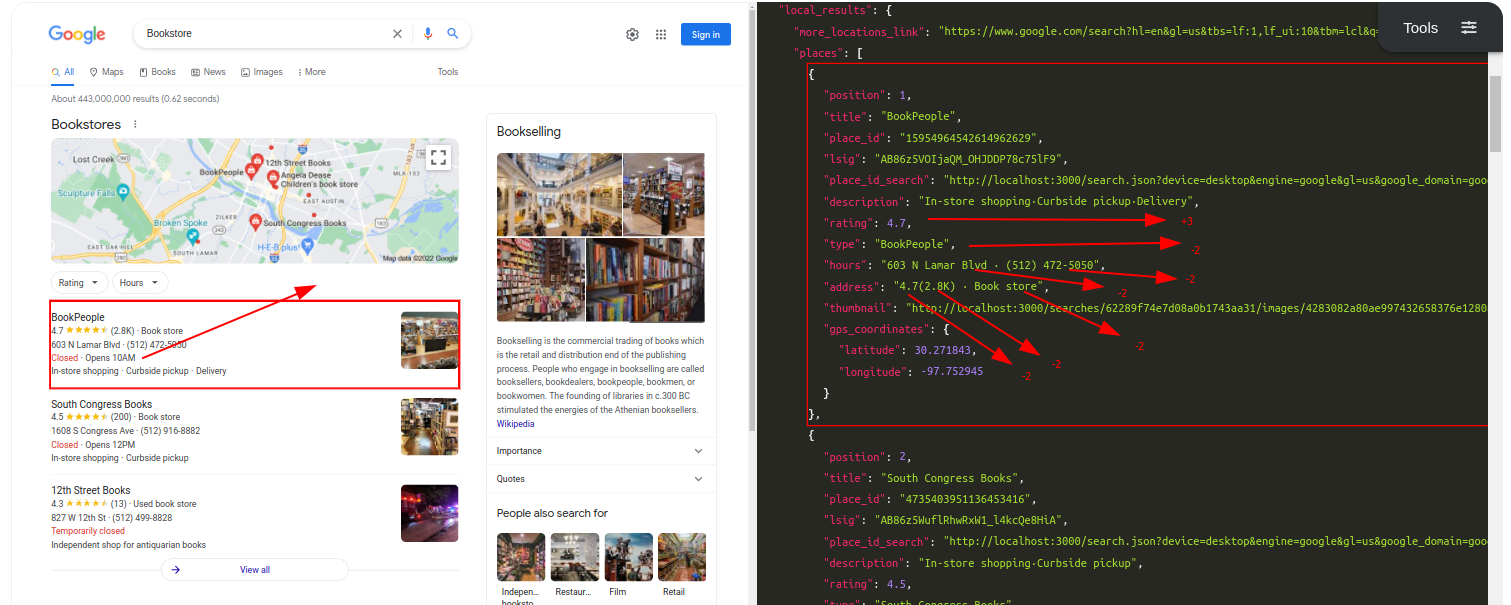Click "Temporarily closed" status text

(88, 531)
